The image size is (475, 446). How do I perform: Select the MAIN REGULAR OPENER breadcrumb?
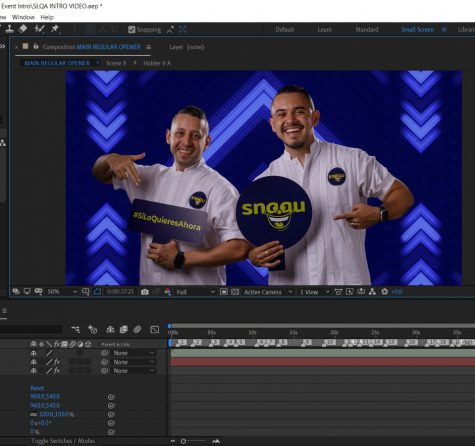click(57, 63)
